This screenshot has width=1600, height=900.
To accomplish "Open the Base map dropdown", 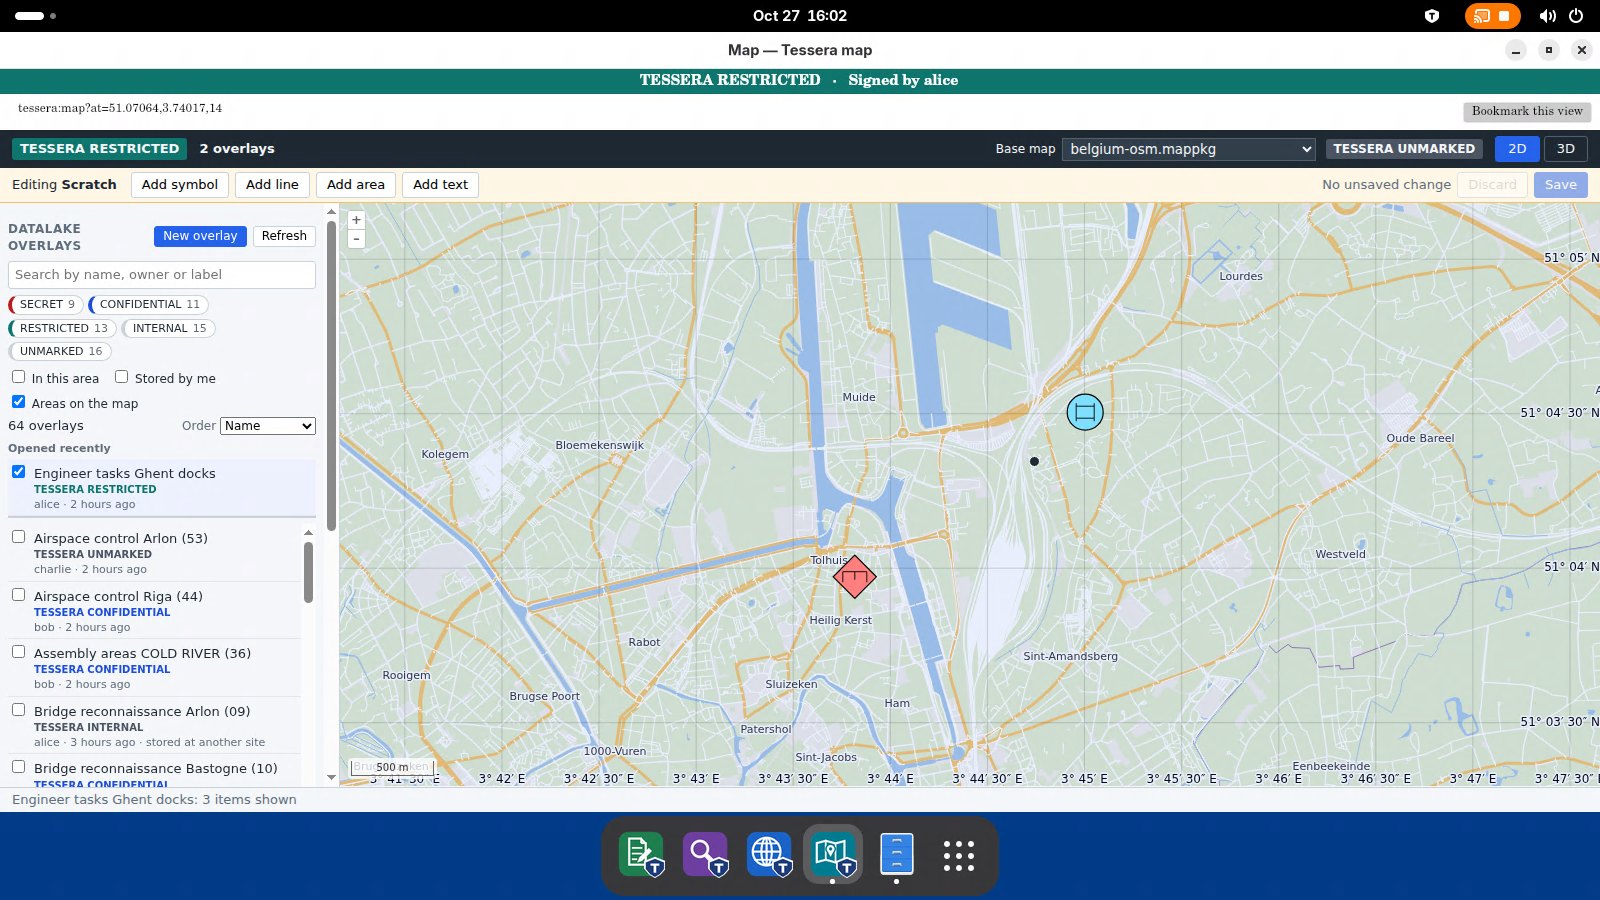I will point(1188,149).
